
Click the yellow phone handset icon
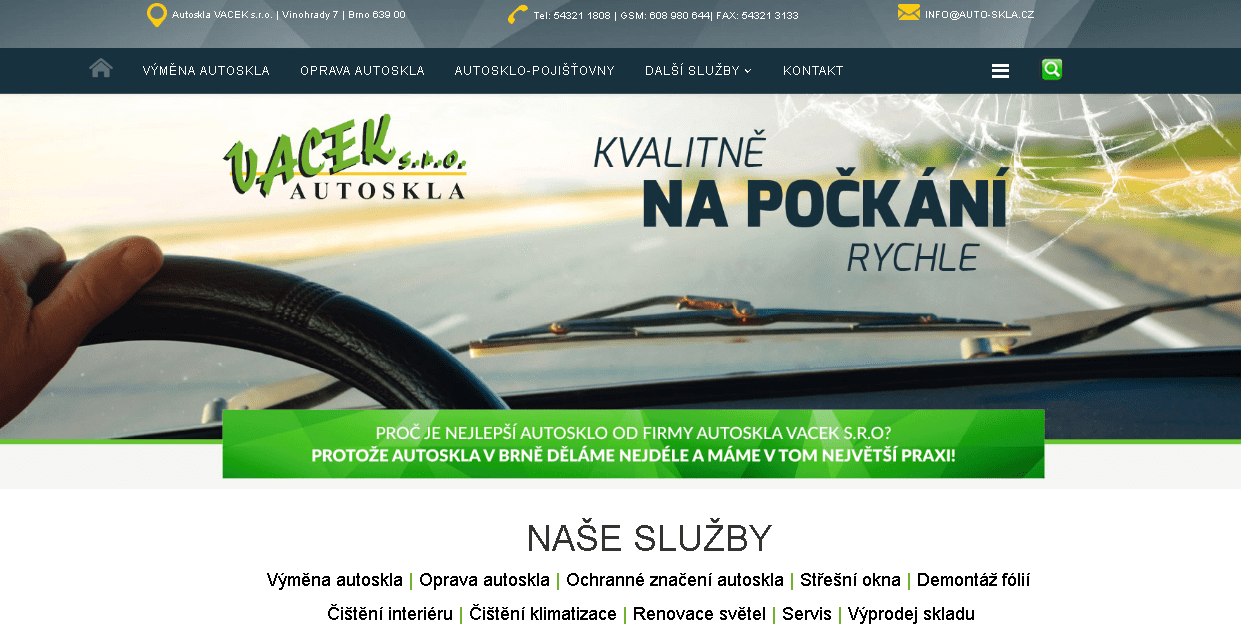pyautogui.click(x=517, y=14)
